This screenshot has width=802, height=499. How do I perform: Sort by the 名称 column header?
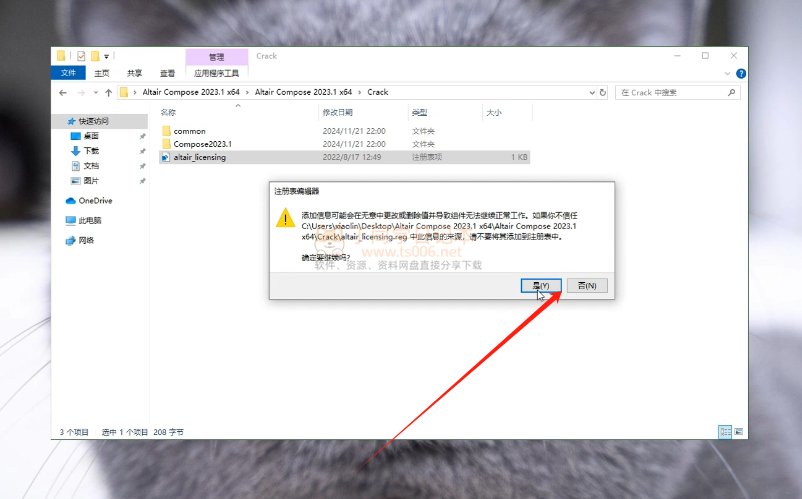[168, 112]
